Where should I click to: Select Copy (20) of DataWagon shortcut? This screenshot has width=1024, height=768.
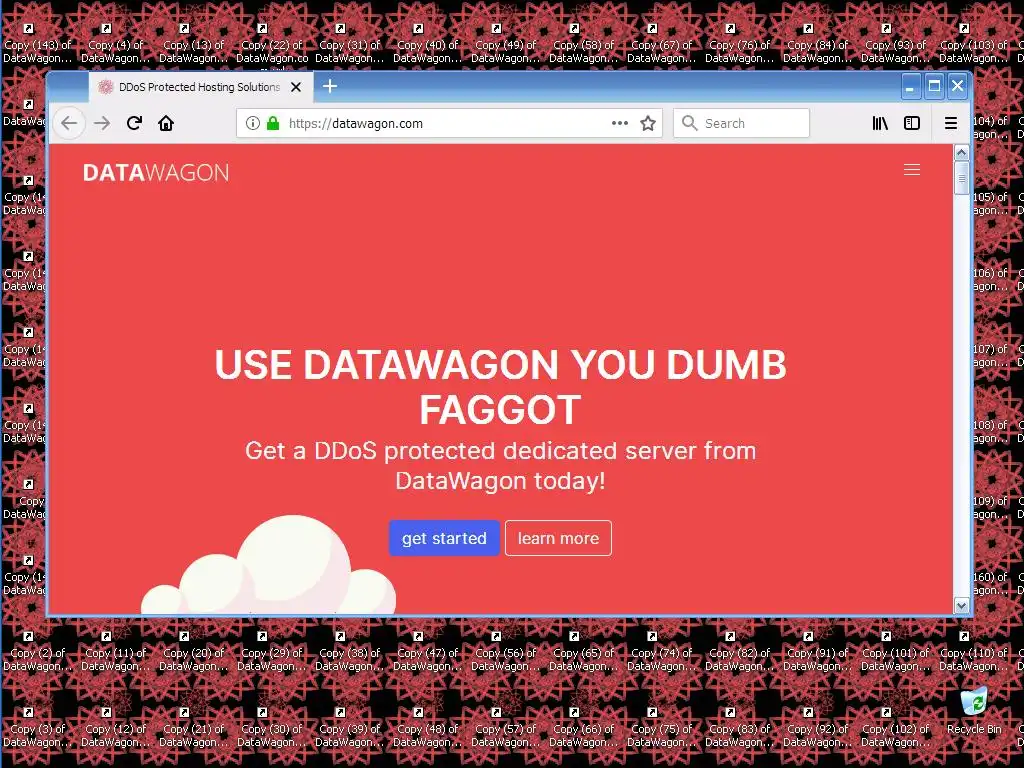click(193, 652)
